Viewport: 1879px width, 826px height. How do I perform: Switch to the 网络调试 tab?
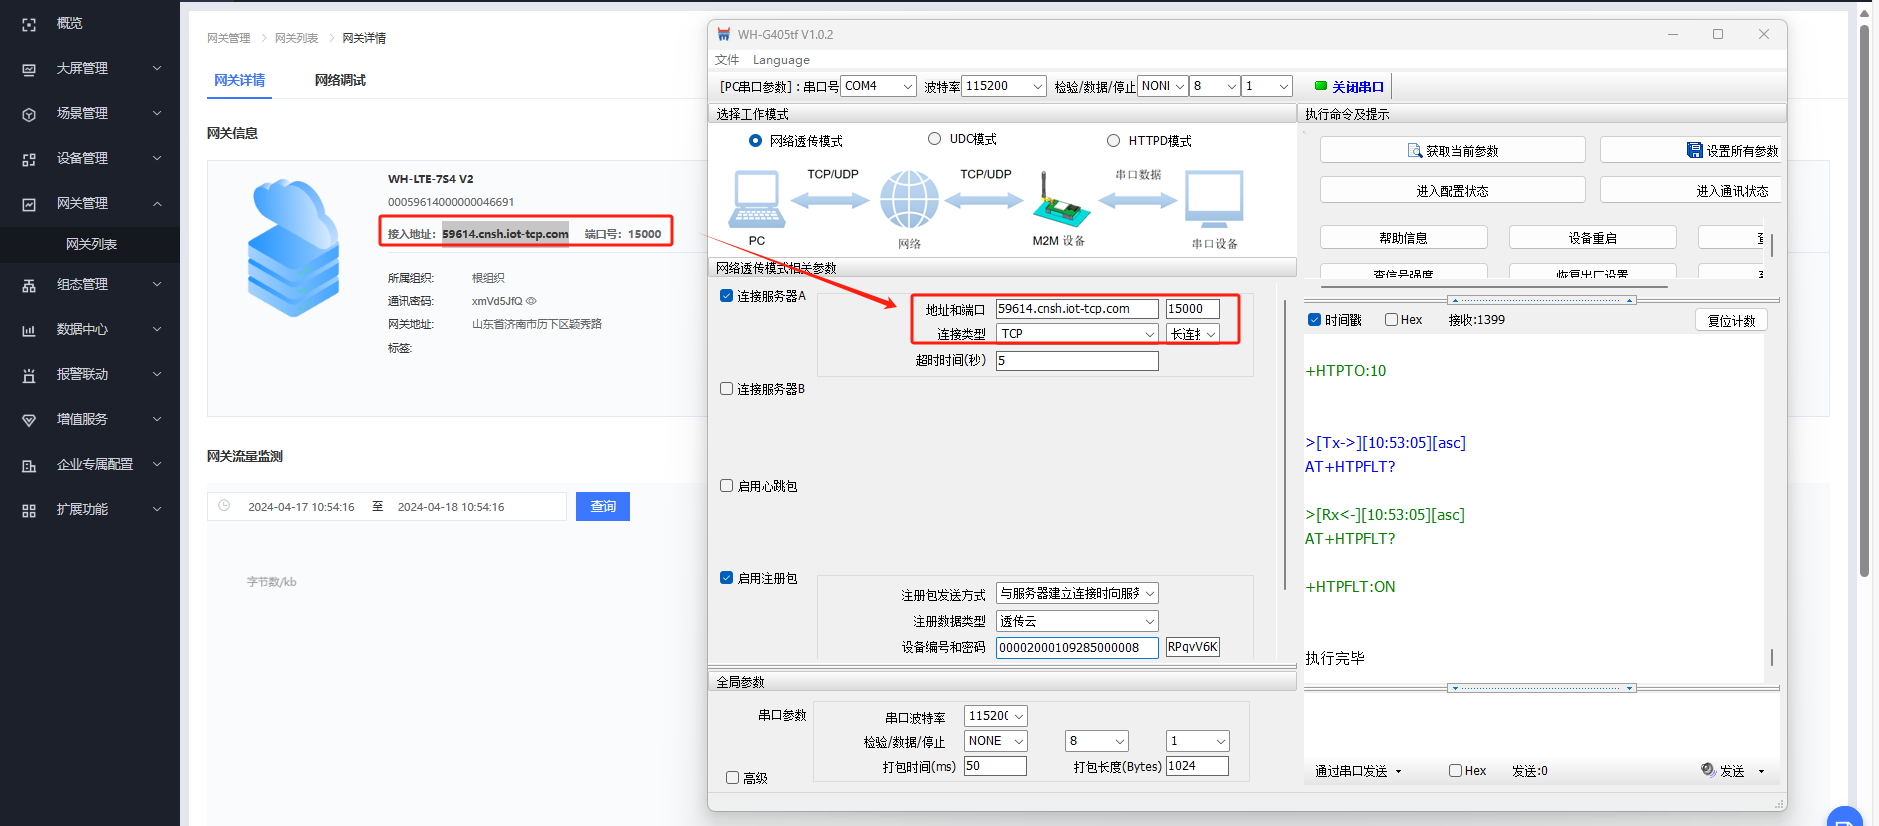[340, 80]
